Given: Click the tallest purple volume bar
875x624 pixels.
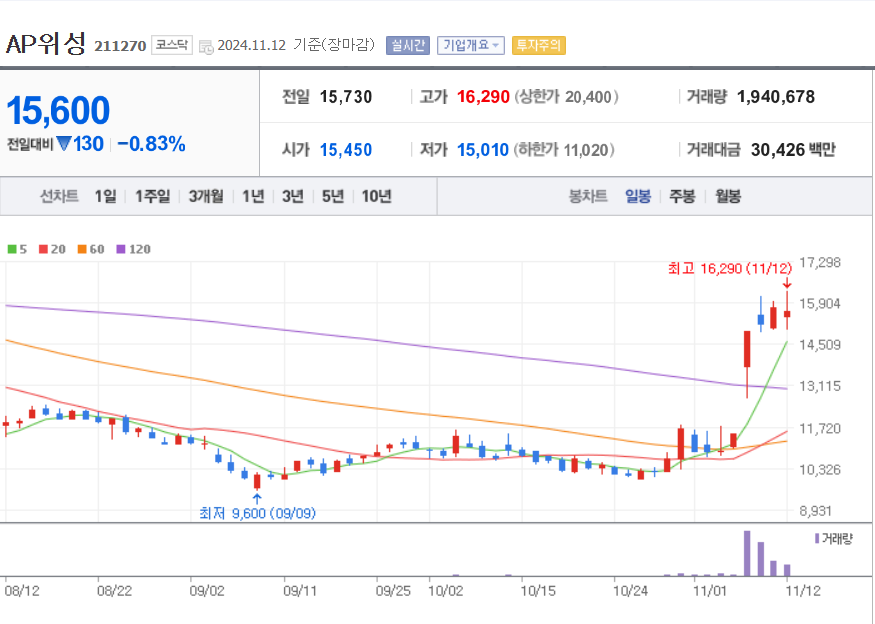Looking at the screenshot, I should [x=746, y=553].
